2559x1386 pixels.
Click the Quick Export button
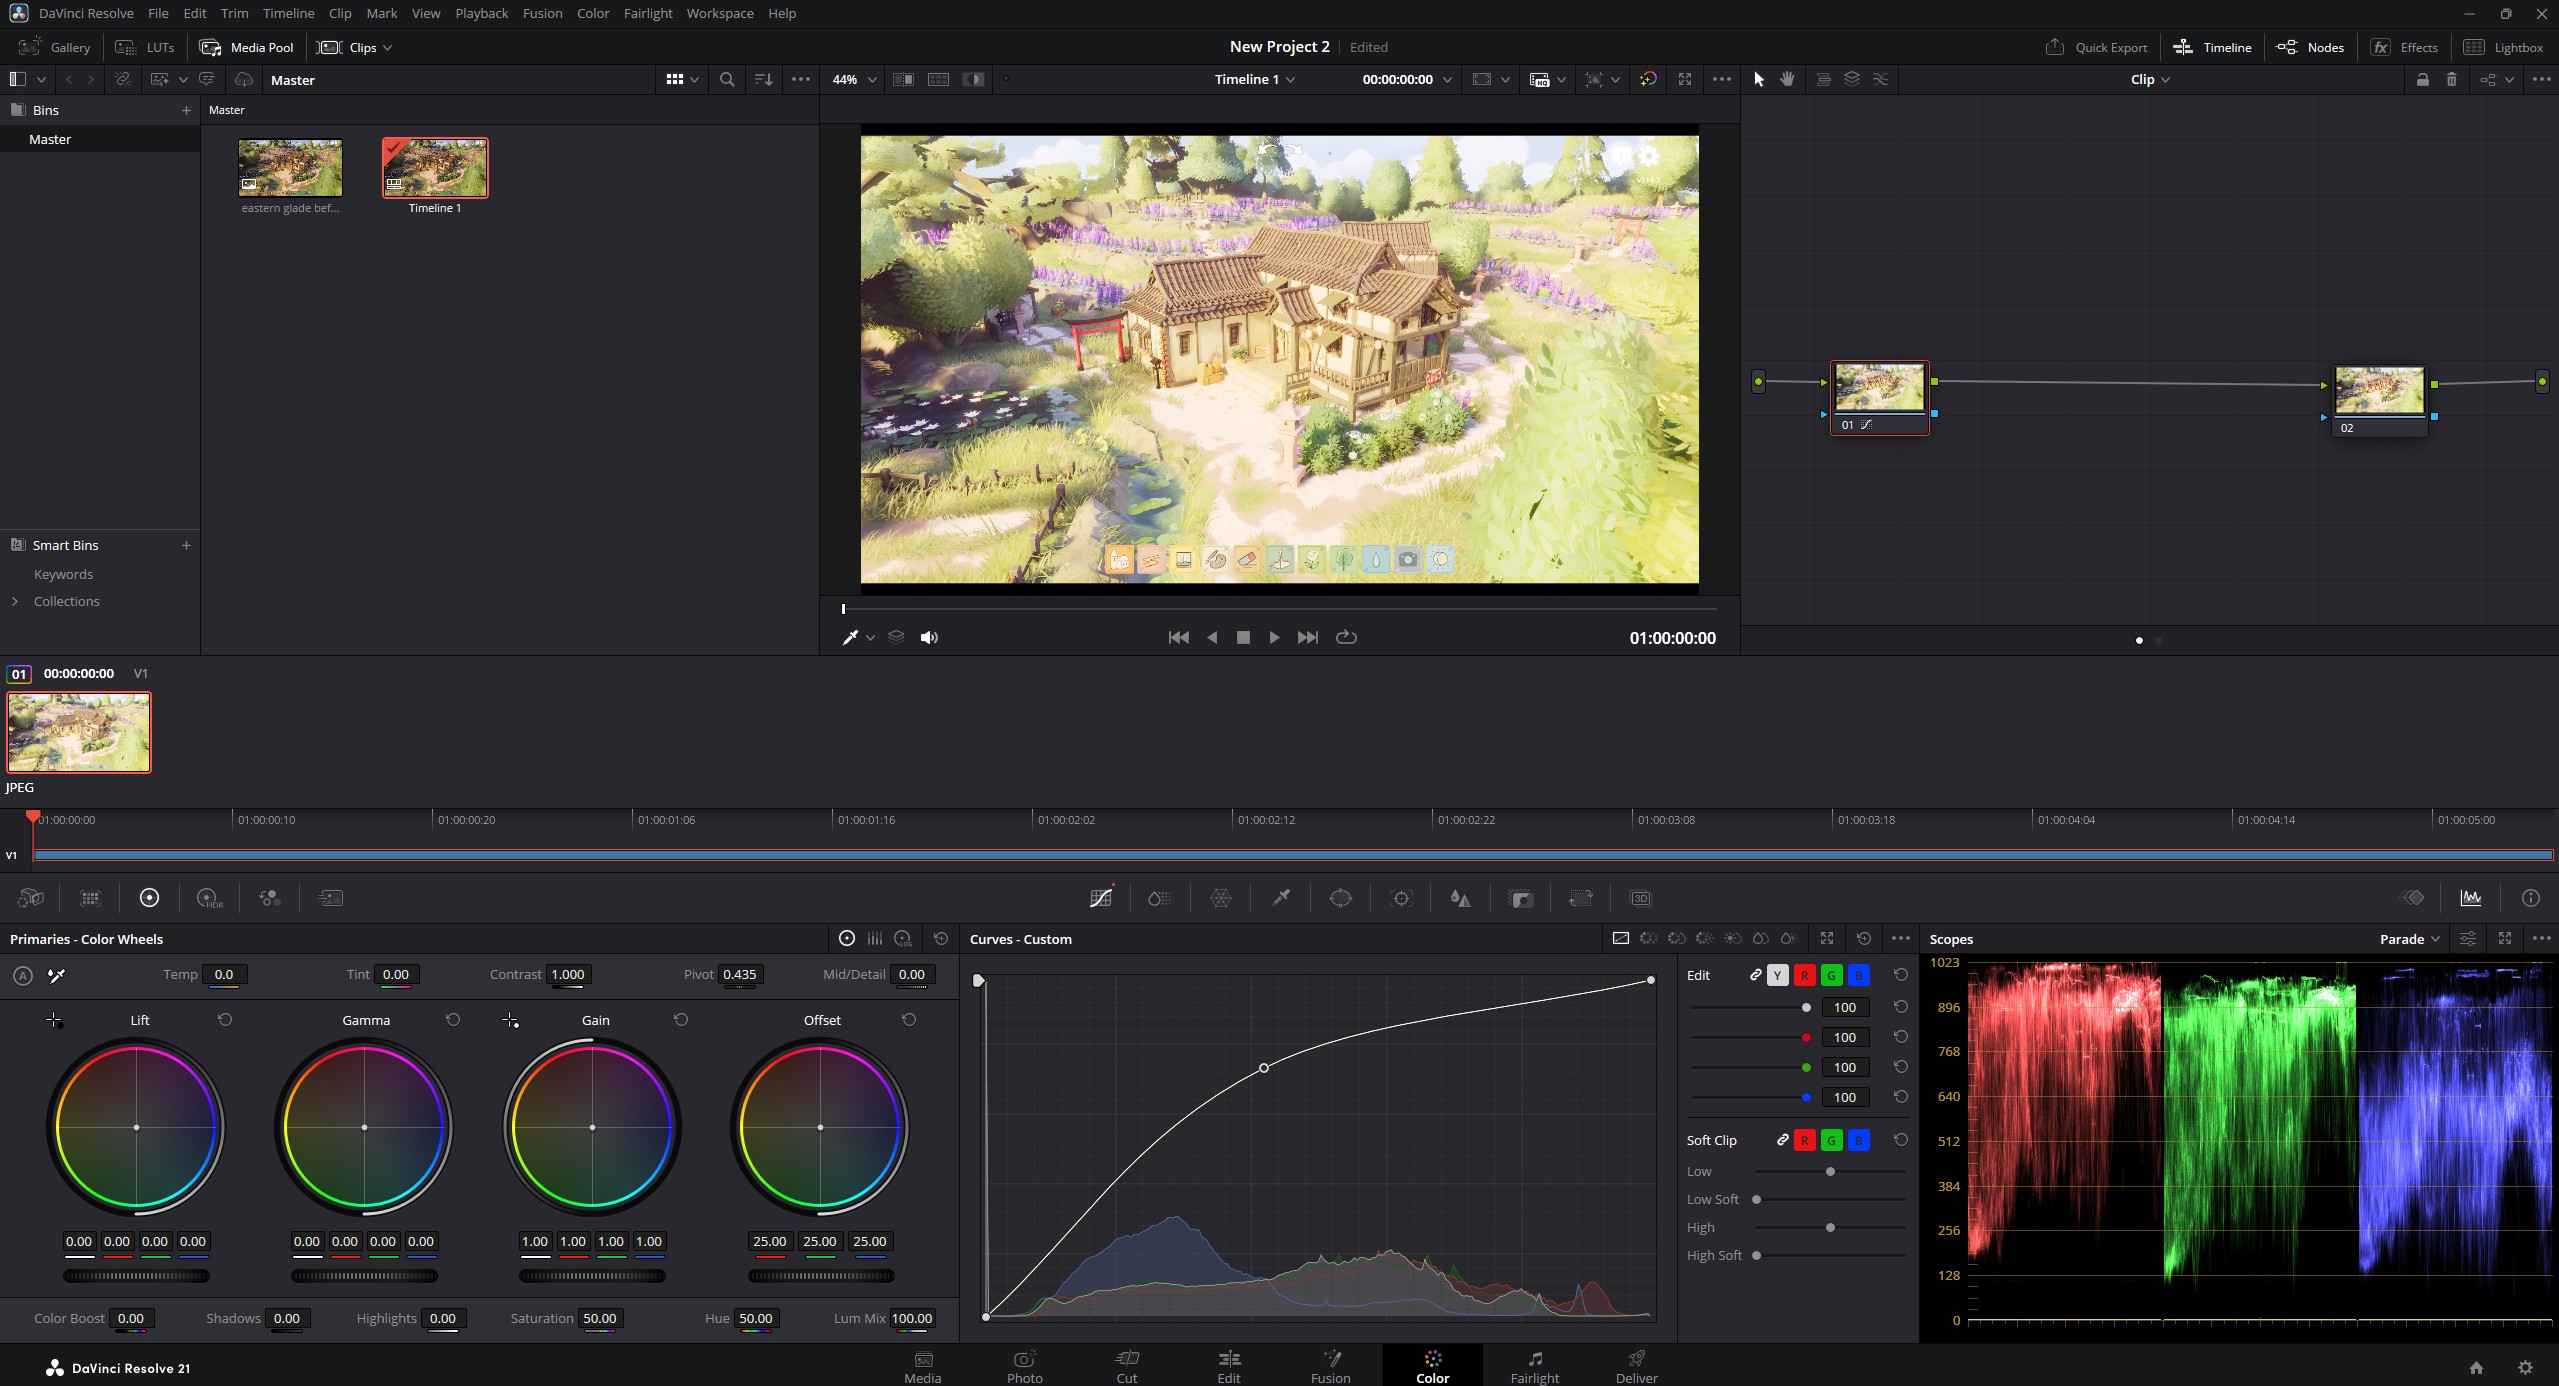tap(2097, 47)
